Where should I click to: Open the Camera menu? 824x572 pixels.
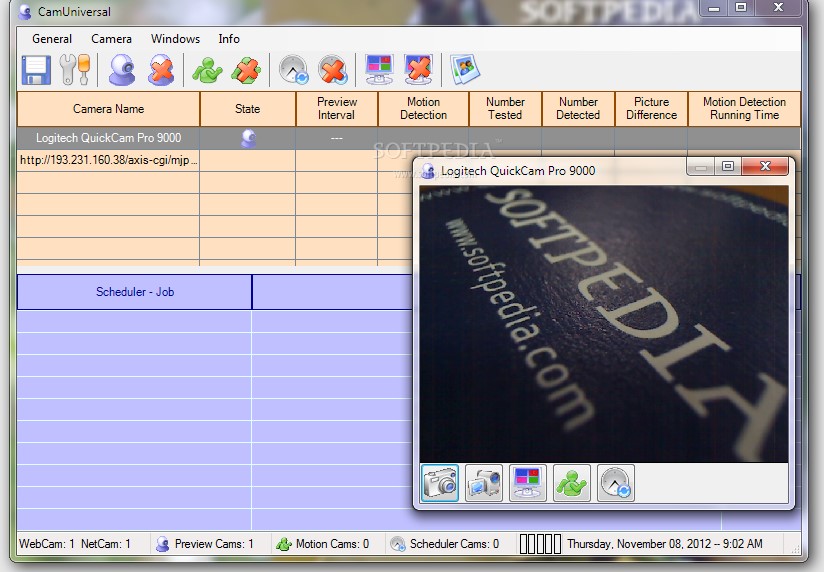(x=111, y=39)
